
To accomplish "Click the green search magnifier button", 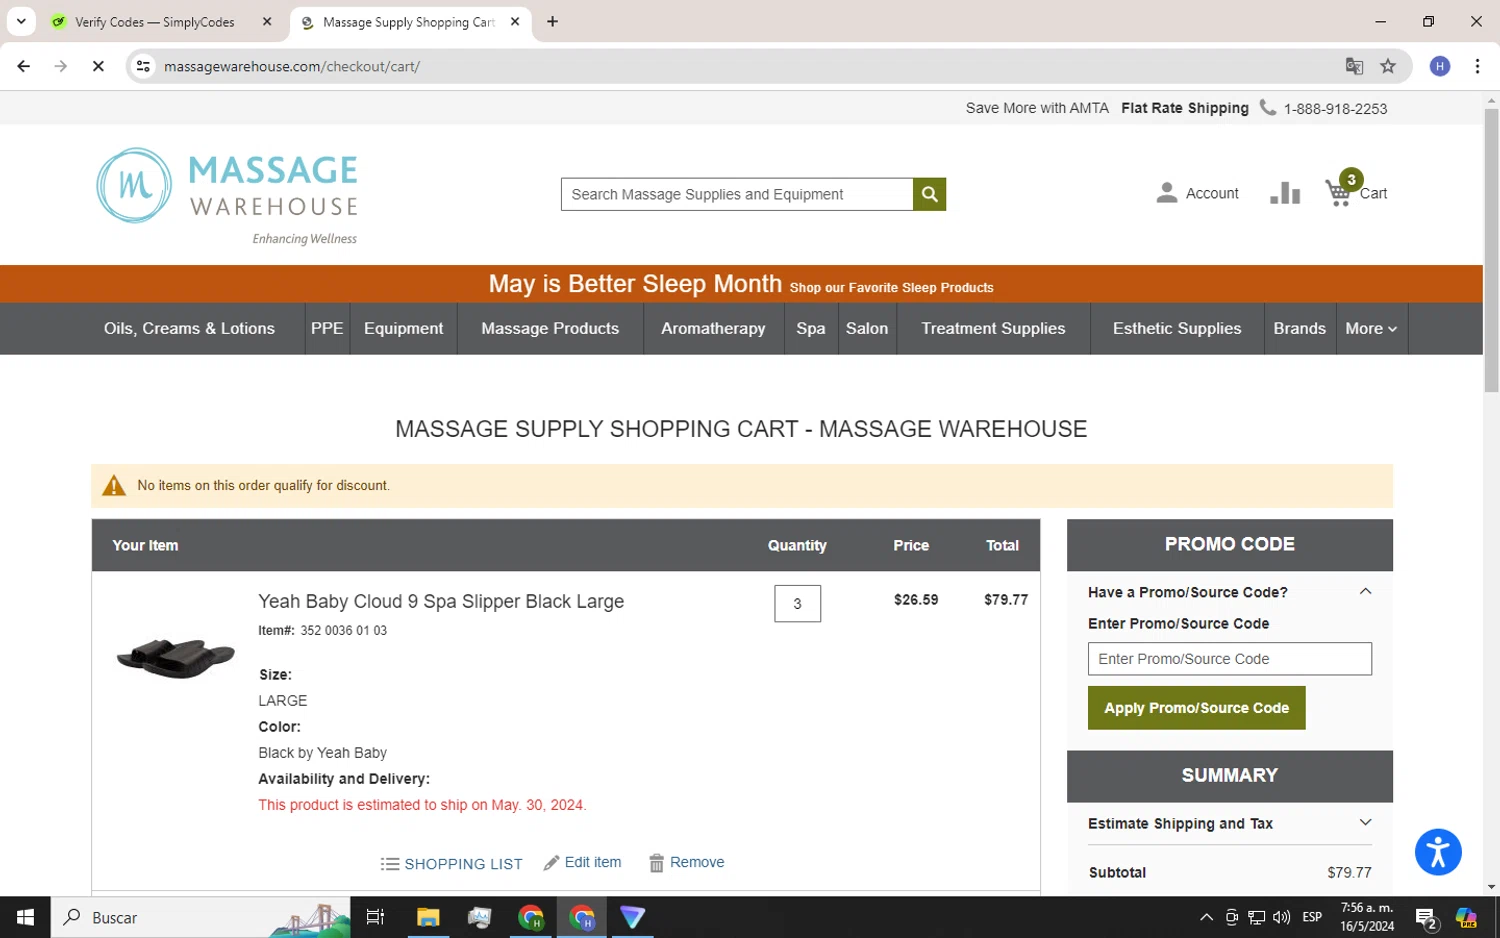I will pos(929,194).
